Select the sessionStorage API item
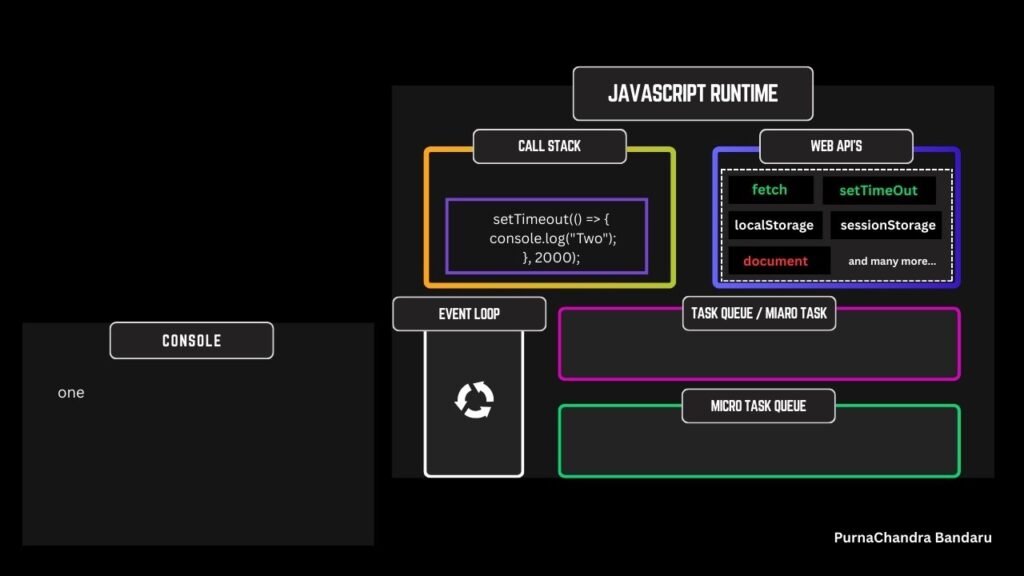The width and height of the screenshot is (1024, 576). [887, 225]
